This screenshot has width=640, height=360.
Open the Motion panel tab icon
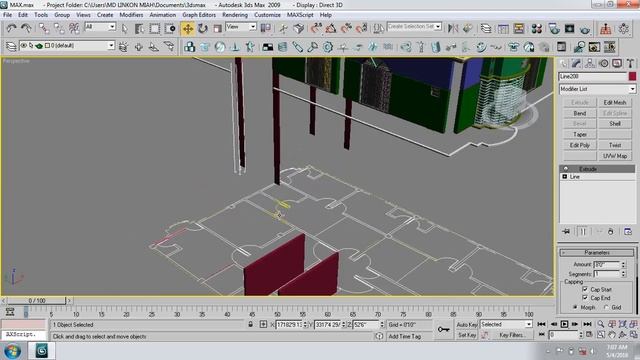604,63
